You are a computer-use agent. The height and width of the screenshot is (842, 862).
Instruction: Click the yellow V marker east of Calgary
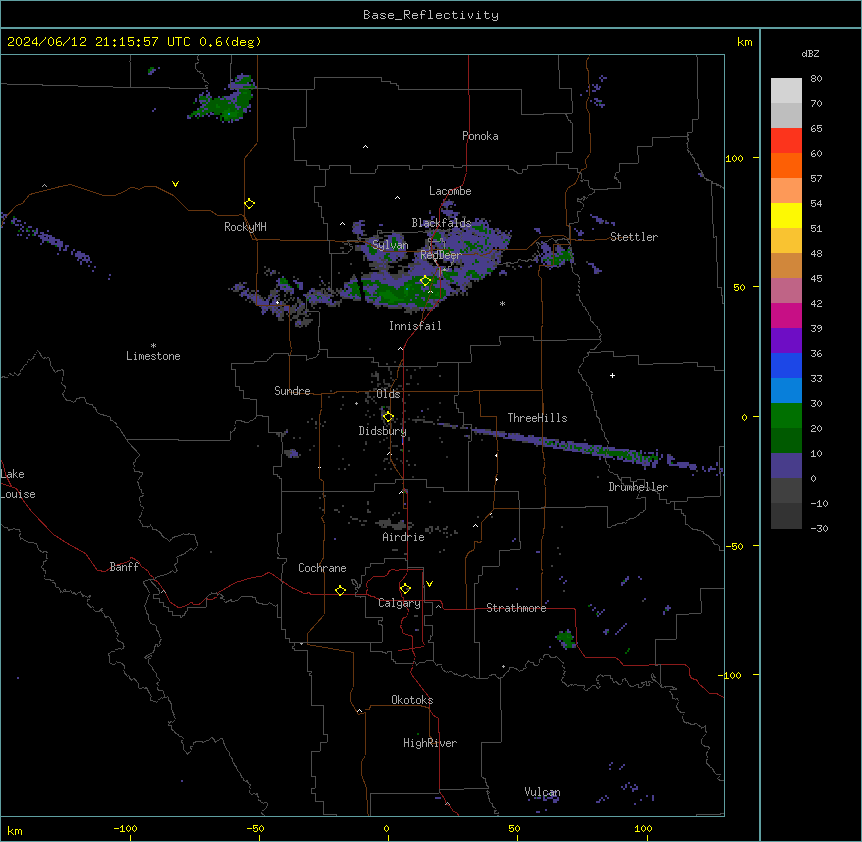coord(429,584)
